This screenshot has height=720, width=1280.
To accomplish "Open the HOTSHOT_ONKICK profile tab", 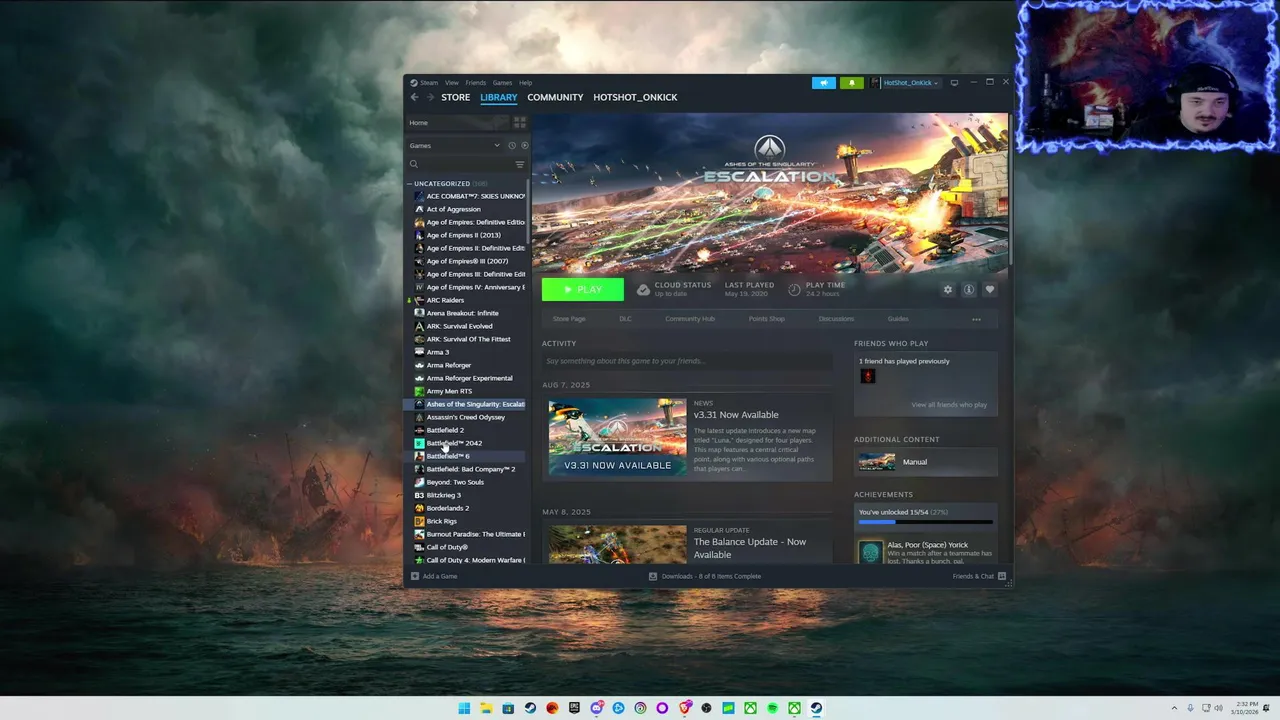I will point(635,97).
